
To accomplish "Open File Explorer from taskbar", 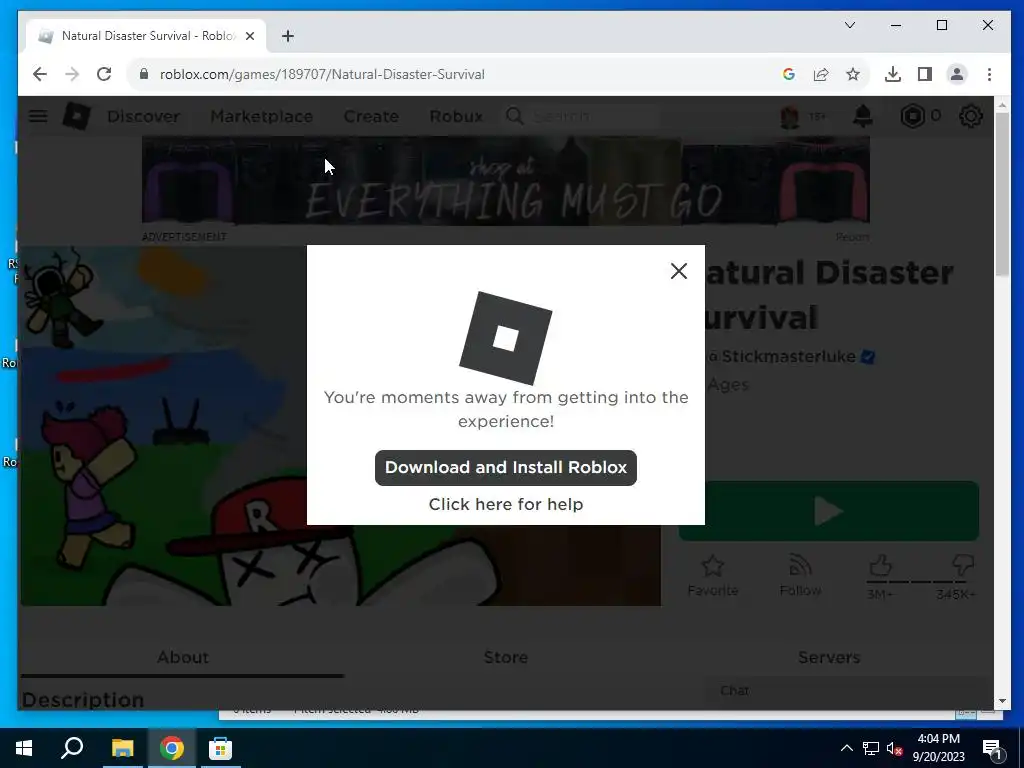I will [122, 748].
